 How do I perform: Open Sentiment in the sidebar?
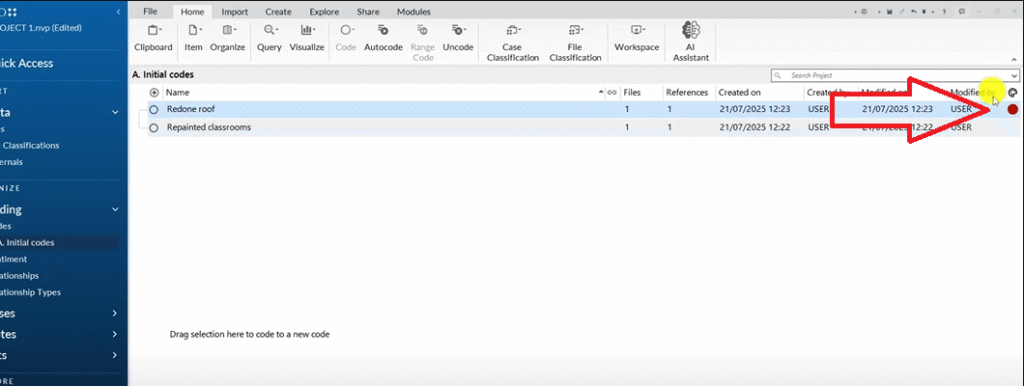pos(14,259)
